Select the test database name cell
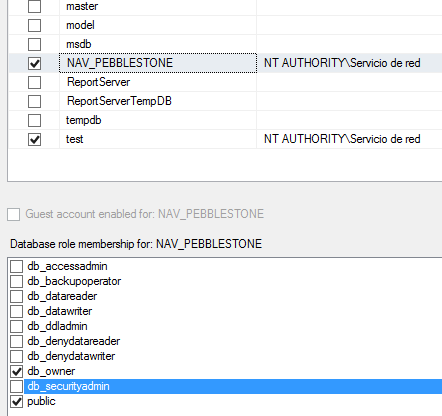The image size is (442, 416). pyautogui.click(x=158, y=139)
